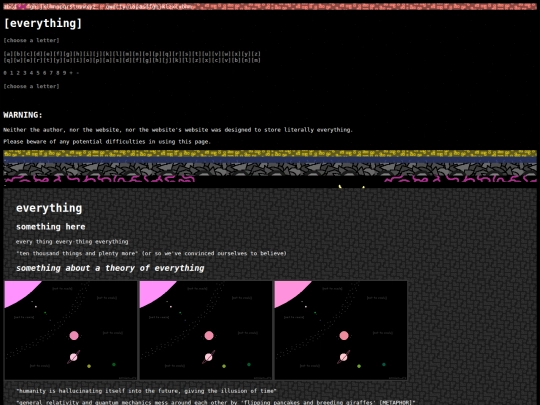Click the 'ten thousand things and plenty more' quote
Viewport: 540px width, 405px height.
[x=151, y=253]
